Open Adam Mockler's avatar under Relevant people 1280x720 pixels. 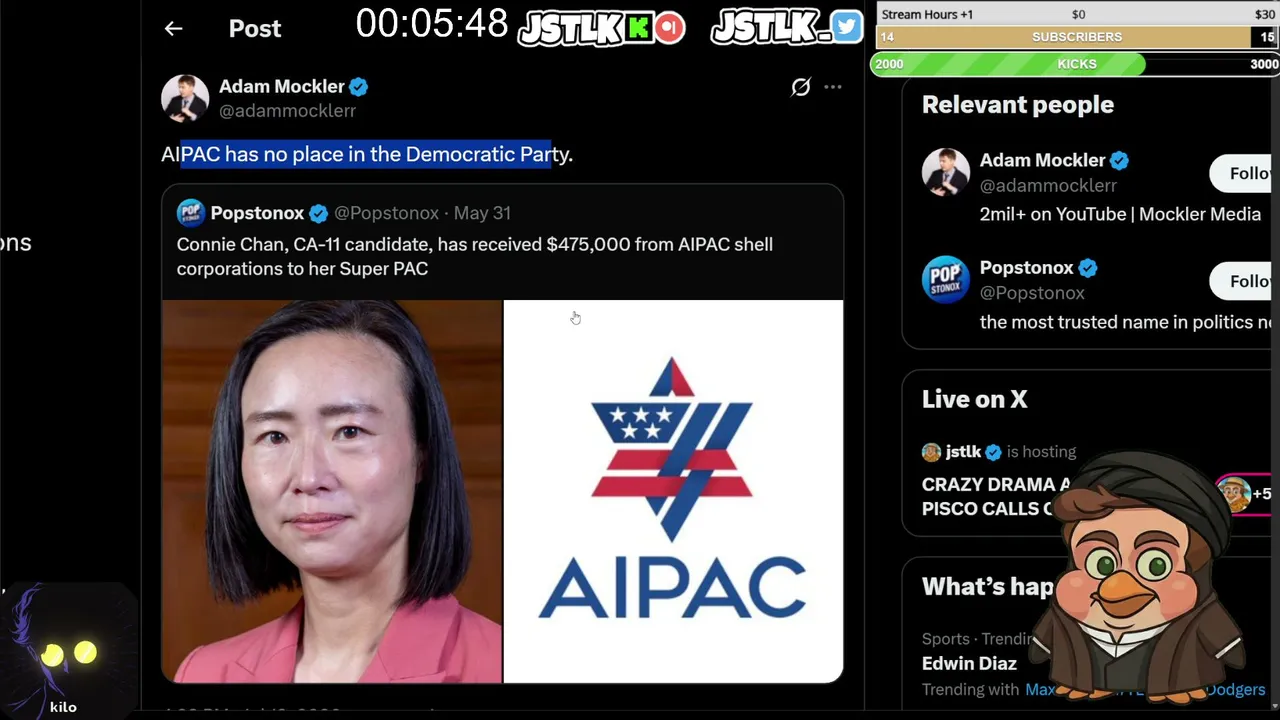click(x=946, y=172)
